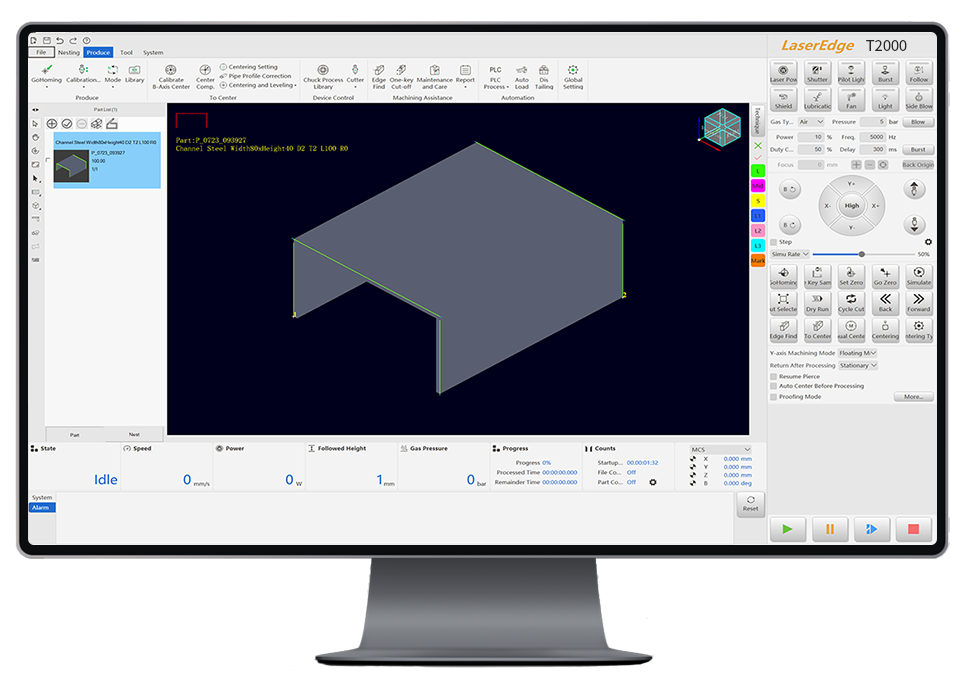This screenshot has height=689, width=963.
Task: Click the Dry Run button
Action: (817, 302)
